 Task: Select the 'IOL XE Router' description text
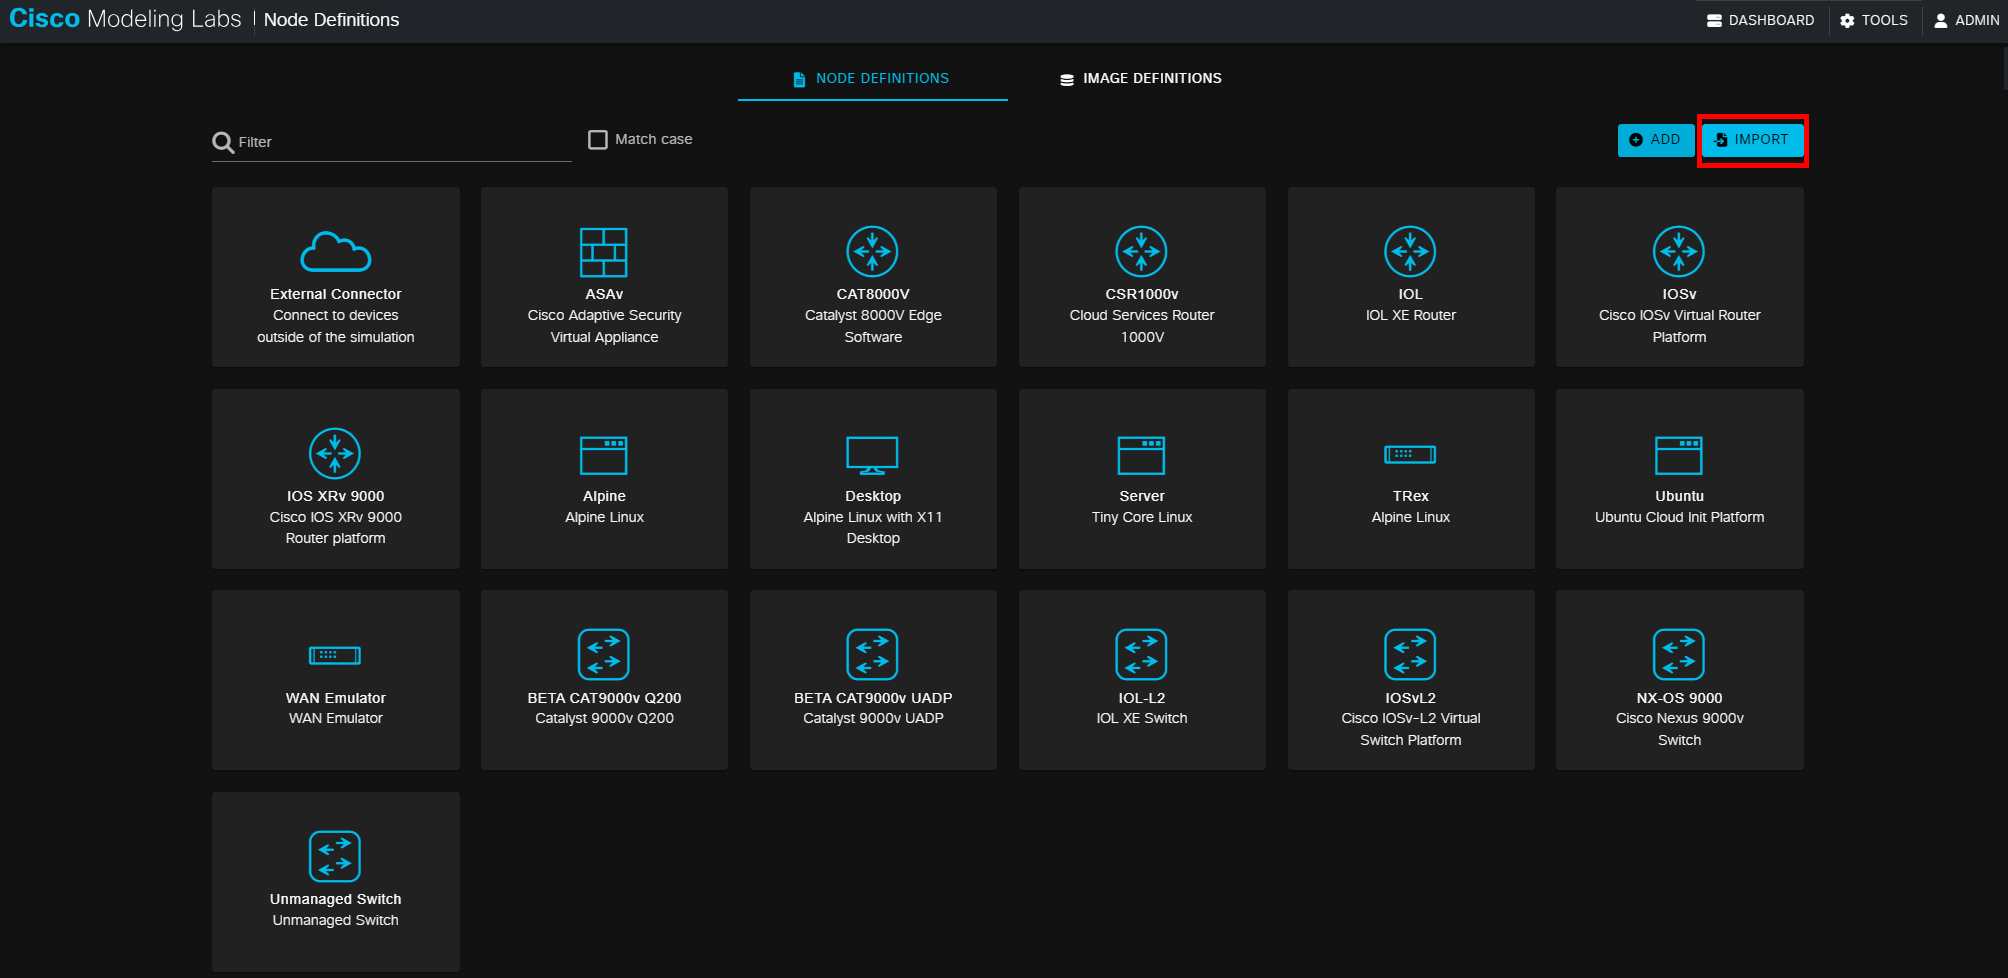coord(1410,315)
